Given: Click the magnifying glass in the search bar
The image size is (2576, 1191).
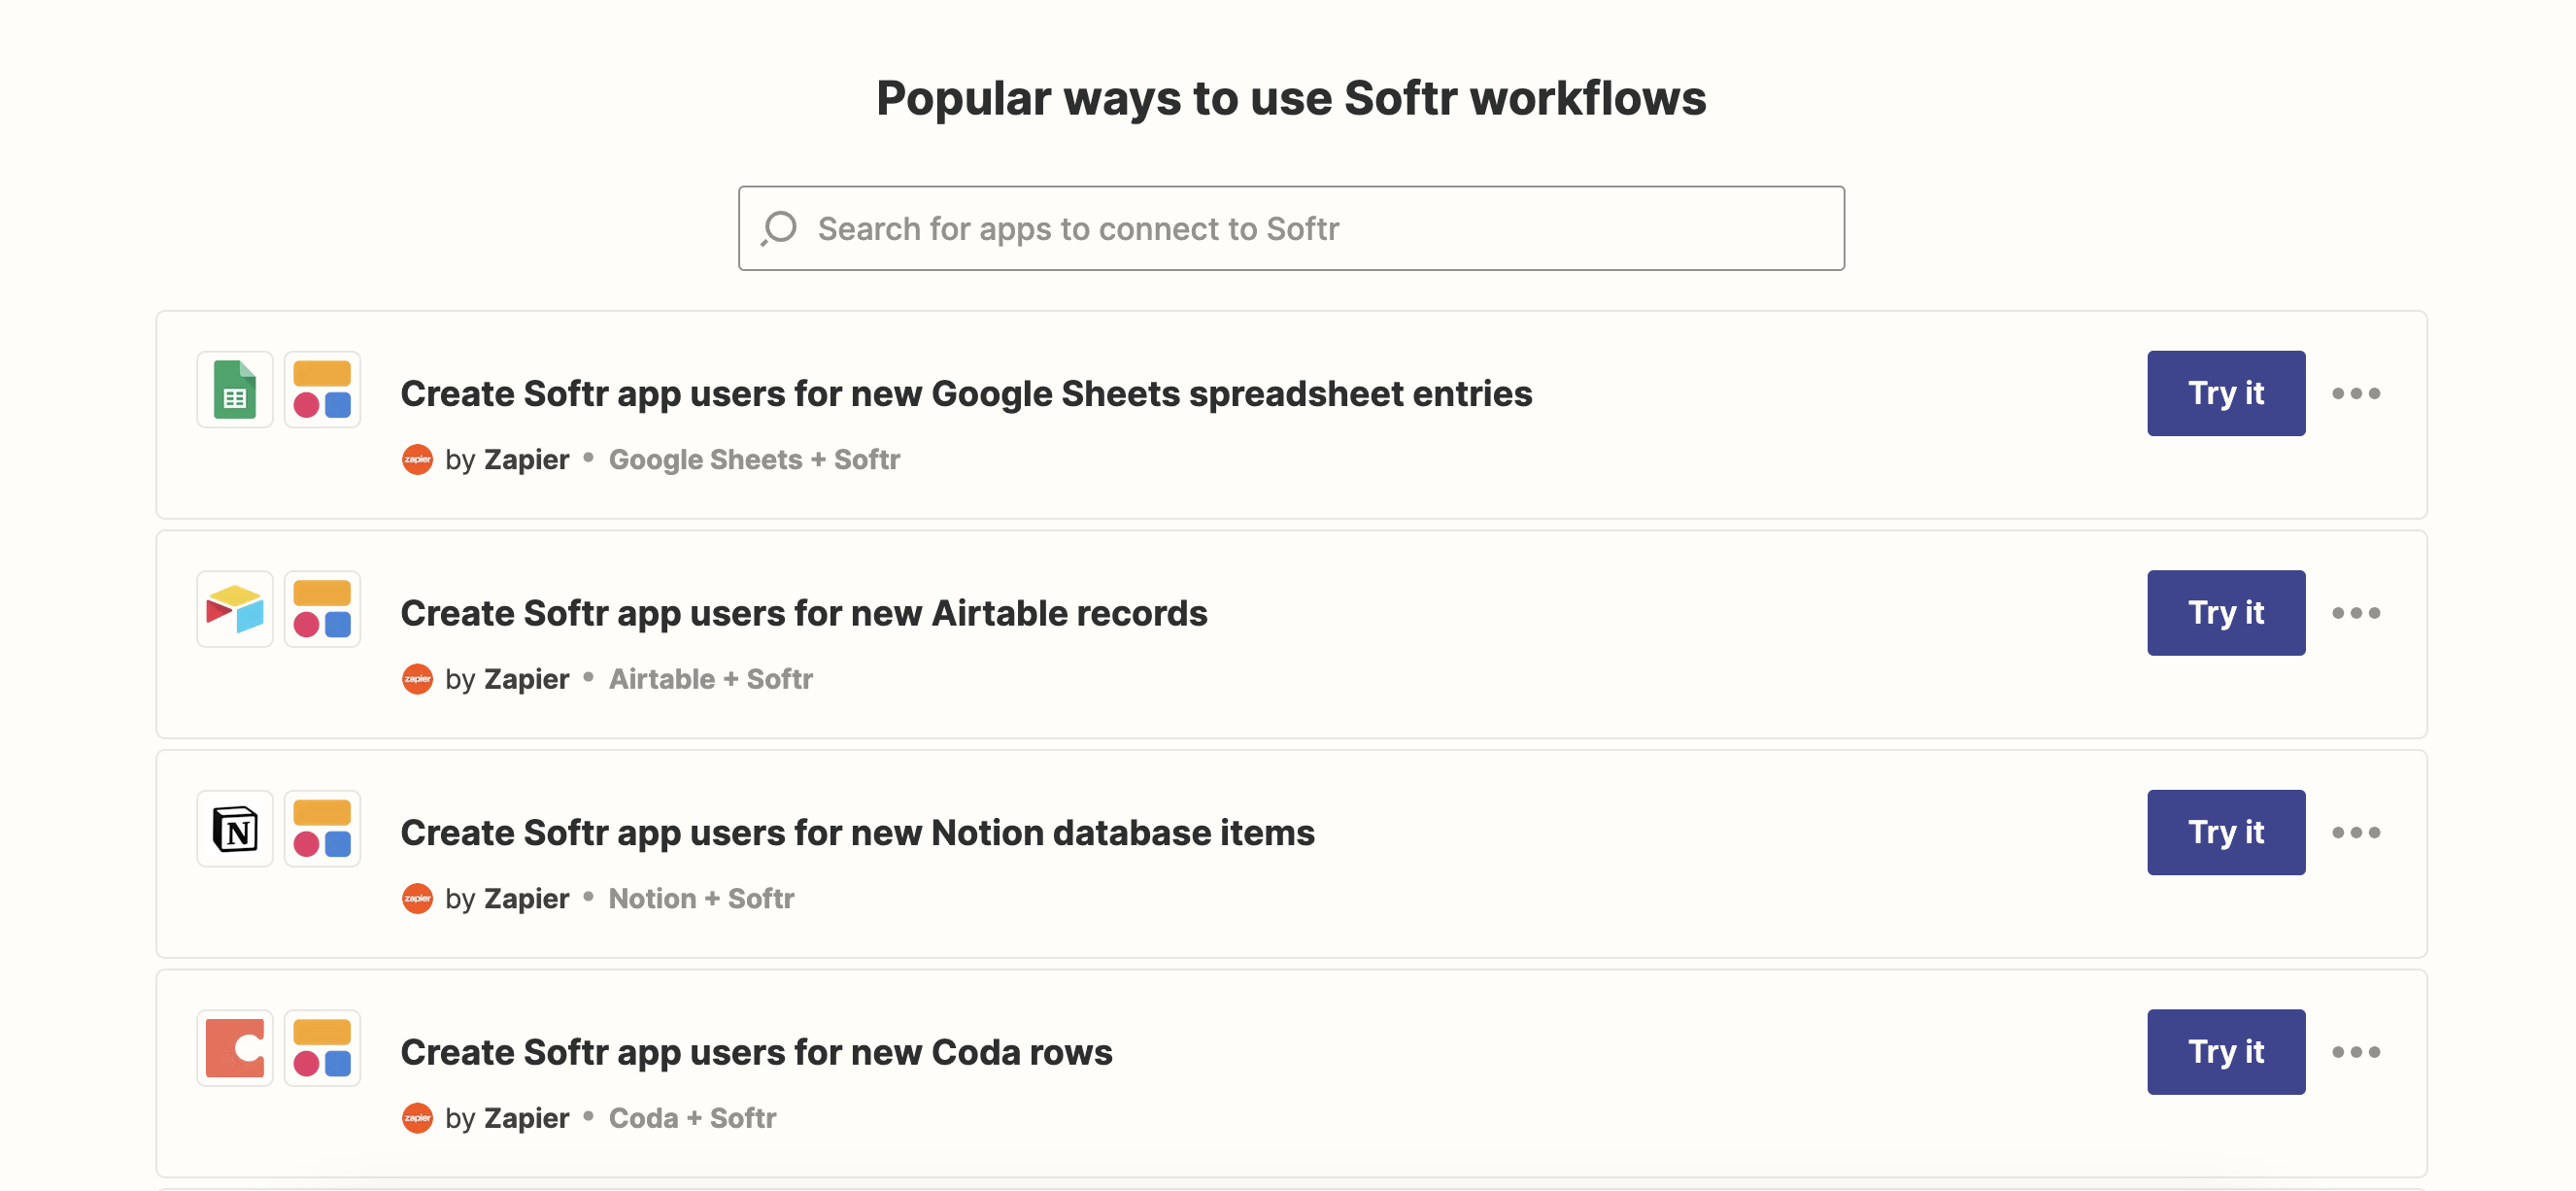Looking at the screenshot, I should point(776,228).
